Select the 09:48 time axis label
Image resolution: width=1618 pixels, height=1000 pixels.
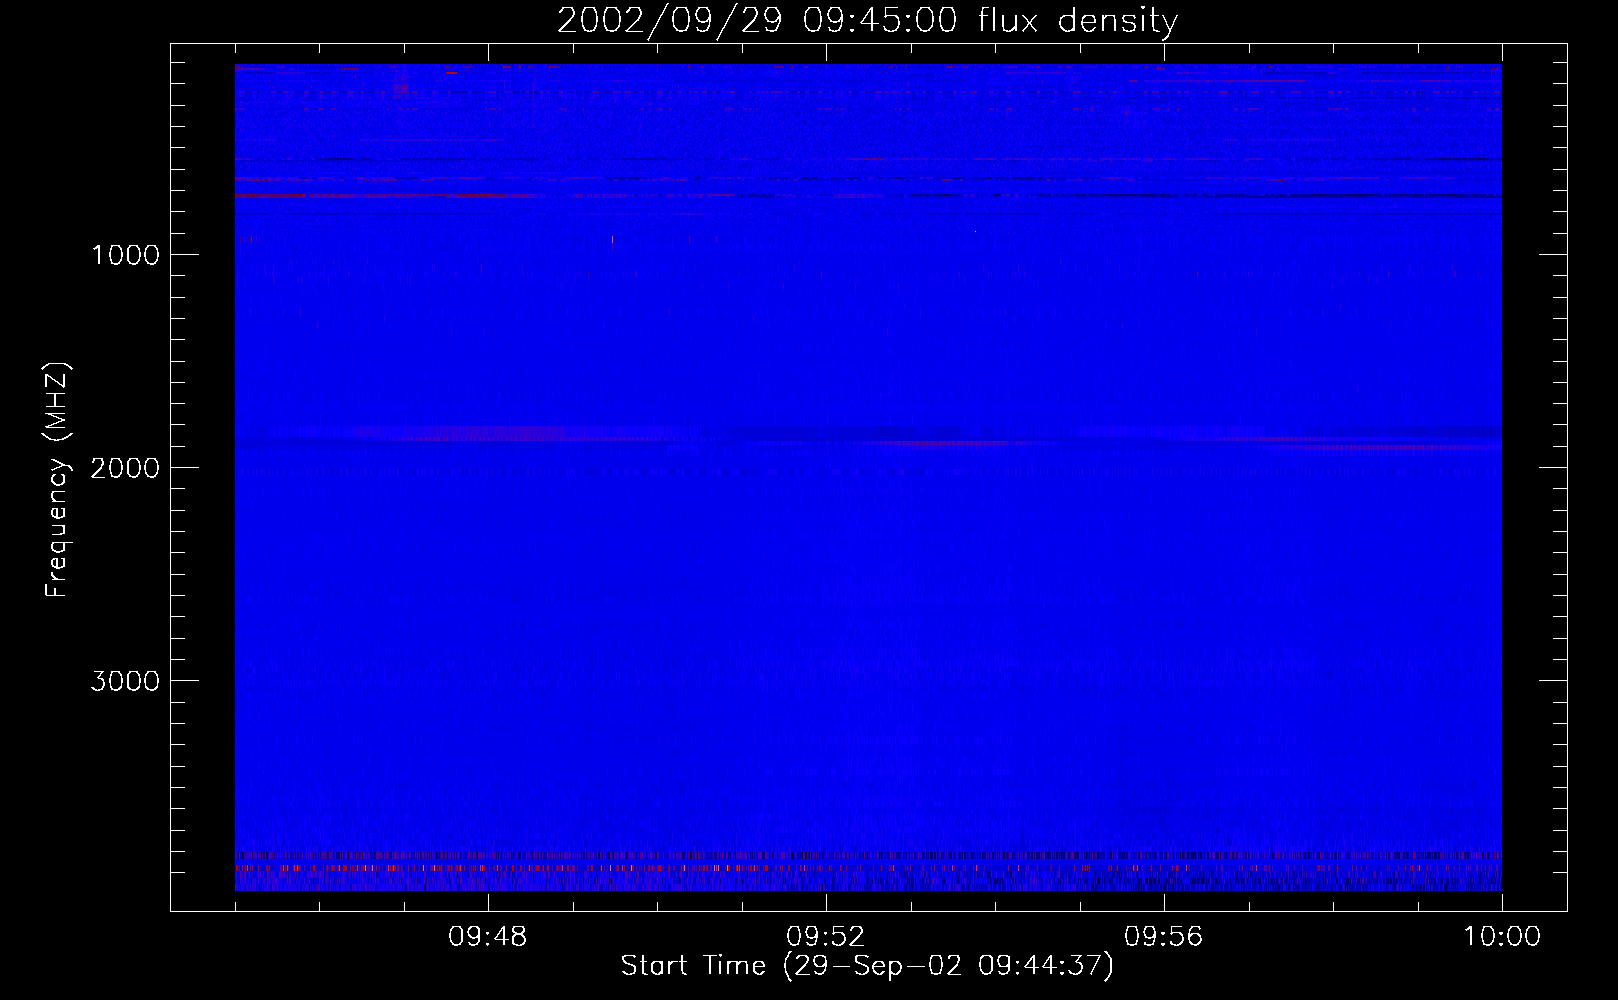[488, 937]
